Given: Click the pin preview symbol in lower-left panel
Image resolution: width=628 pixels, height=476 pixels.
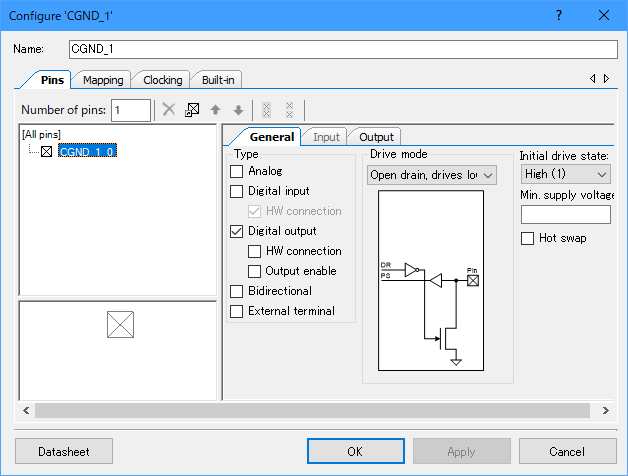Looking at the screenshot, I should coord(120,325).
